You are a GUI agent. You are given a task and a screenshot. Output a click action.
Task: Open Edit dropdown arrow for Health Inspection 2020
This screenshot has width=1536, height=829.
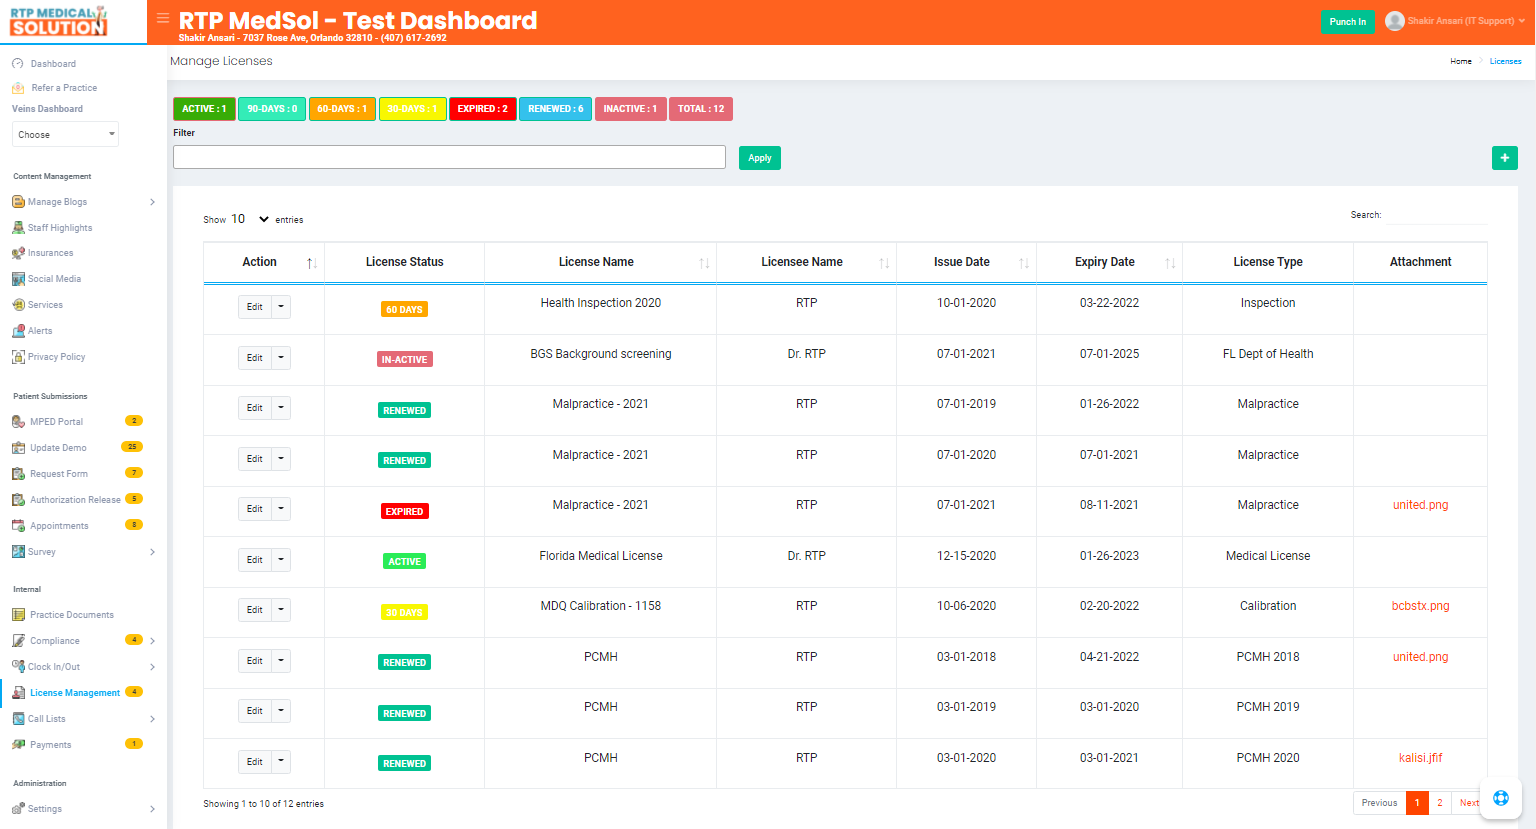point(281,307)
